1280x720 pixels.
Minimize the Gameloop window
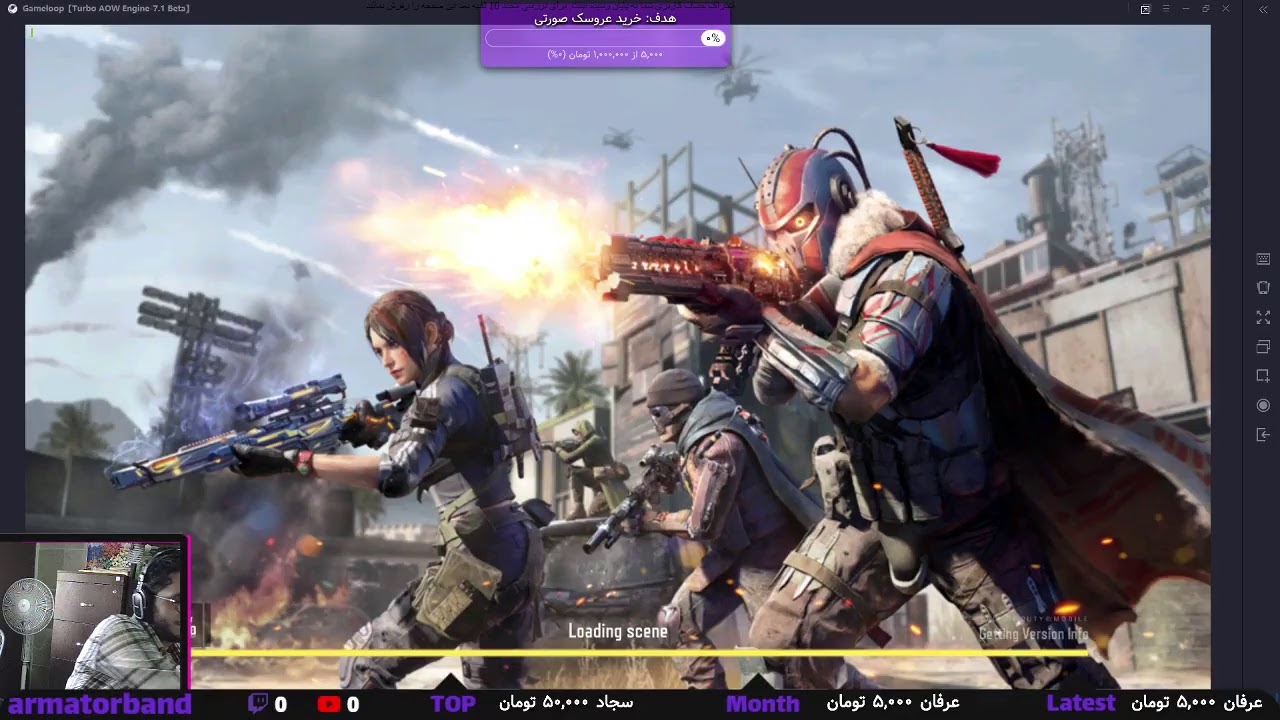point(1185,9)
